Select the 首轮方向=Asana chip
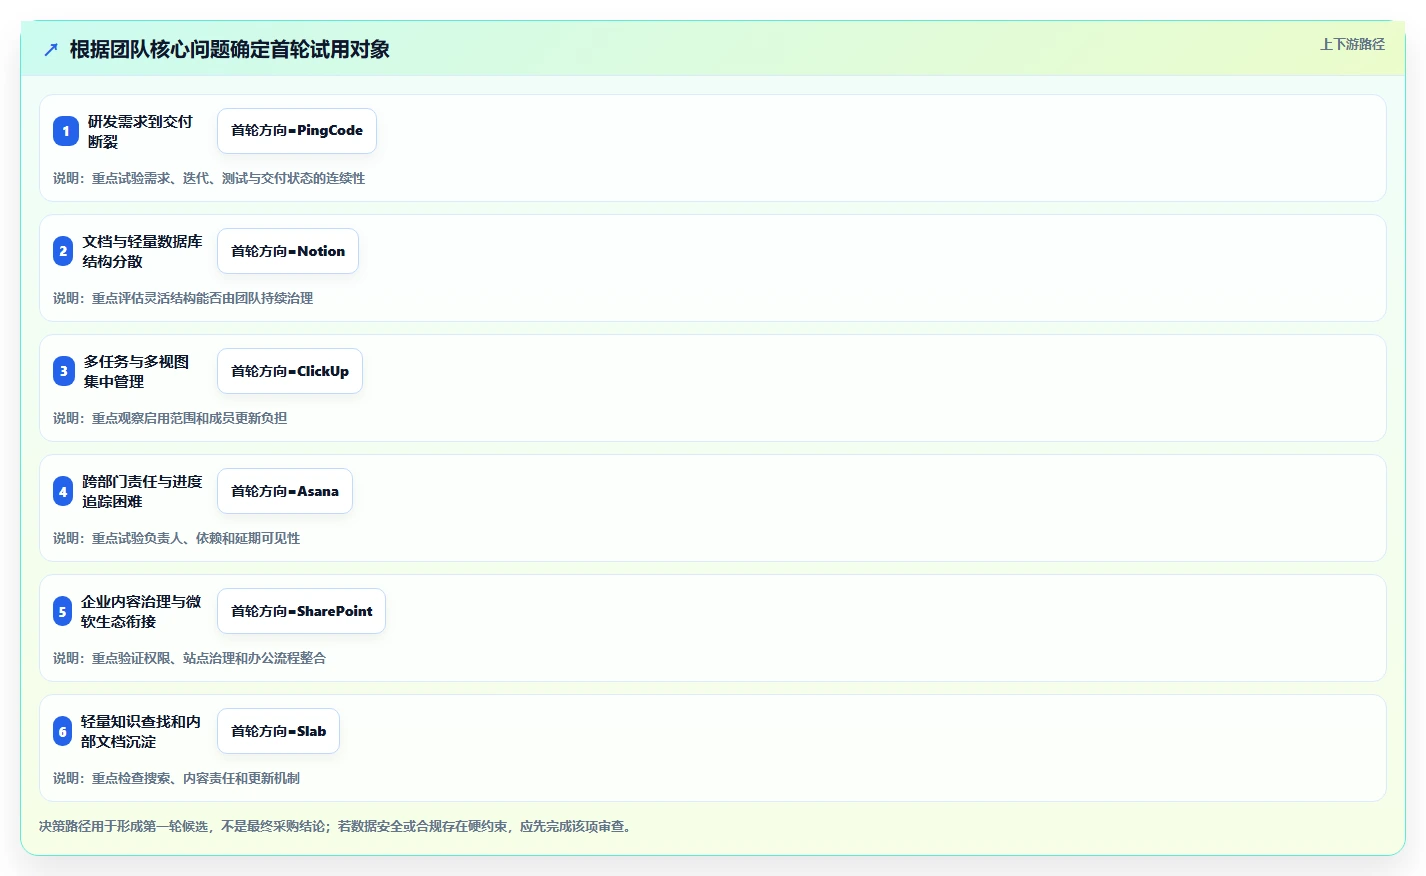 (x=285, y=491)
